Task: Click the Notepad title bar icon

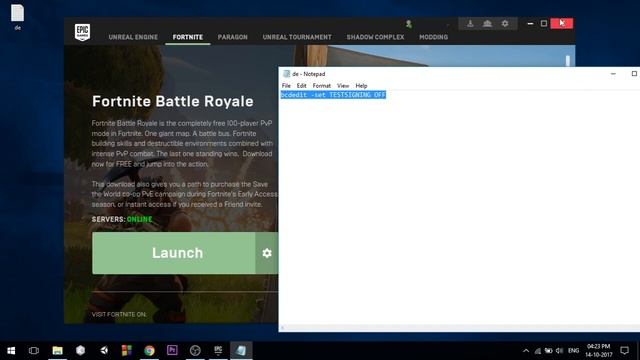Action: (x=286, y=74)
